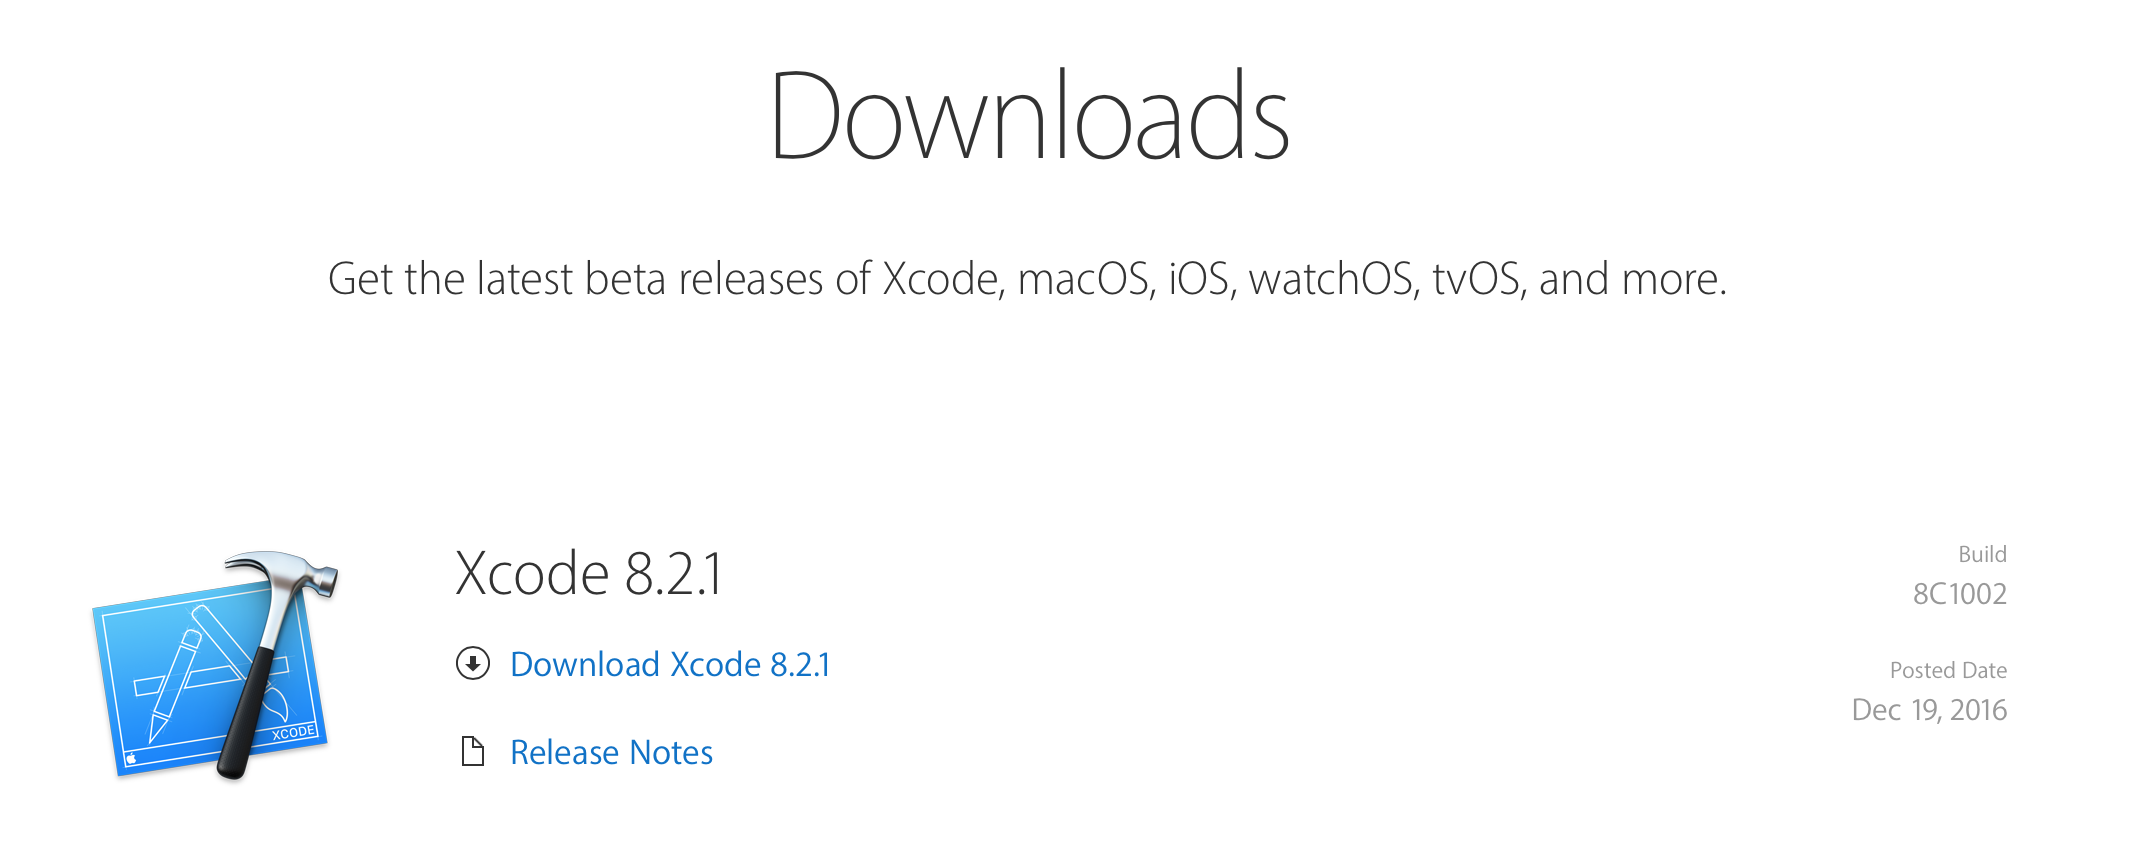Click the steel hammer head on Xcode icon

(x=283, y=574)
